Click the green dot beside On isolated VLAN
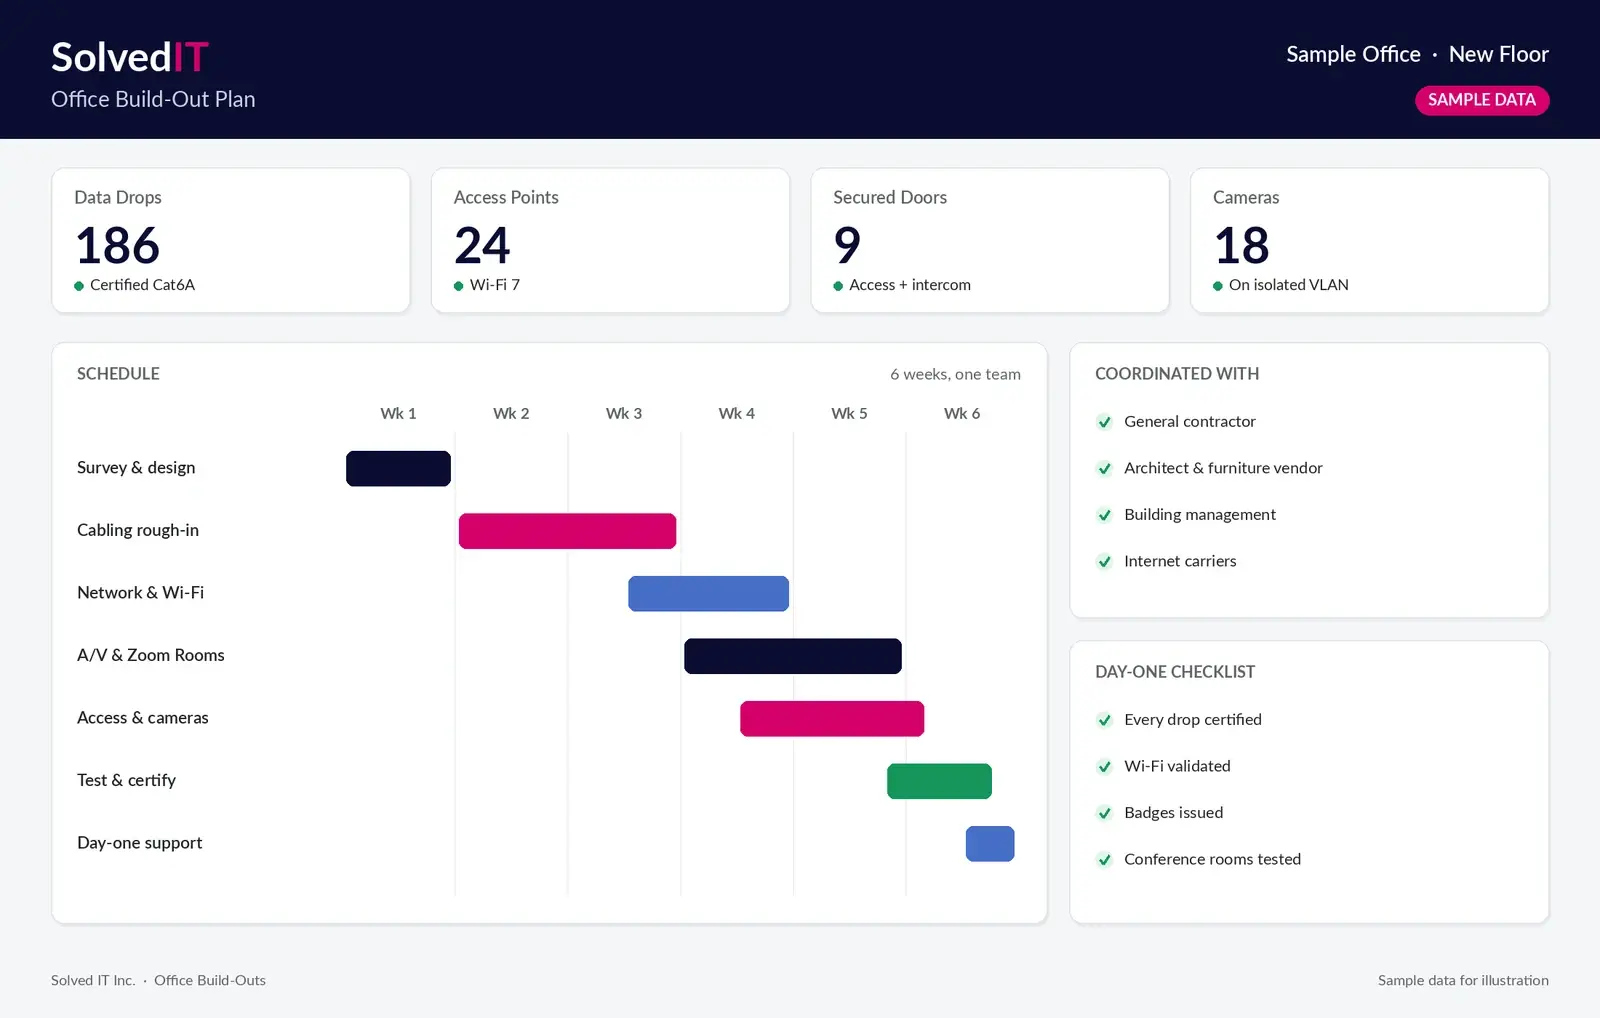The image size is (1600, 1018). (x=1218, y=286)
